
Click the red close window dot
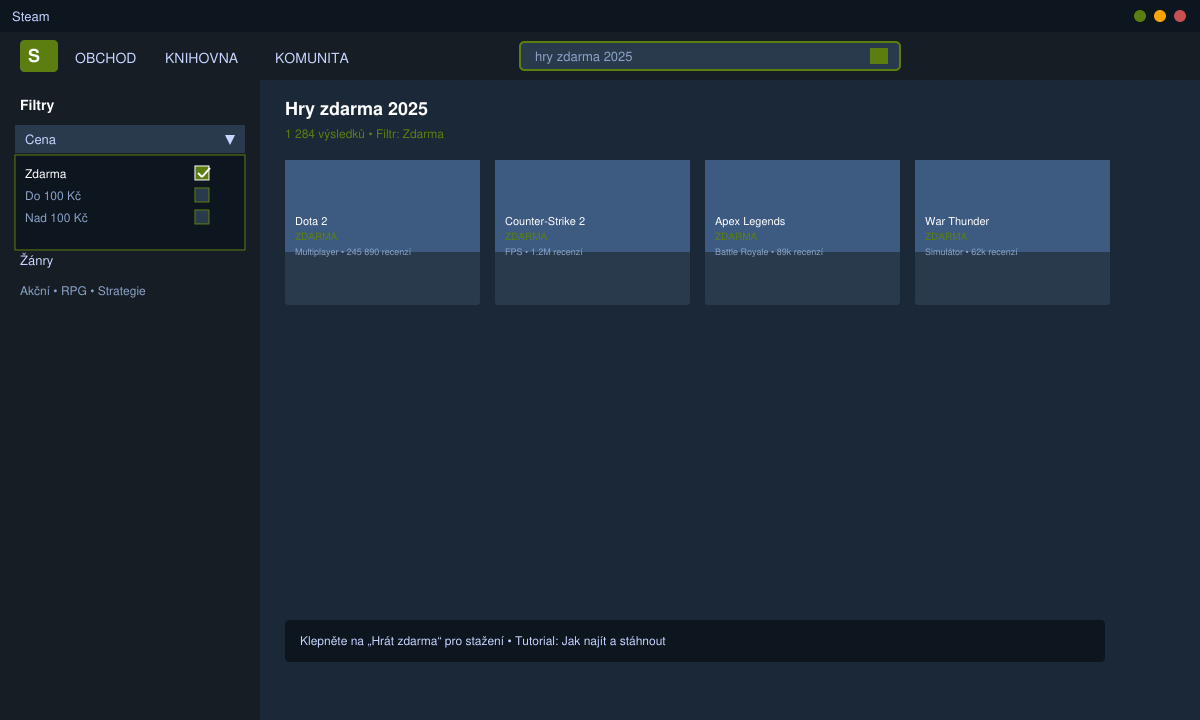(1180, 16)
